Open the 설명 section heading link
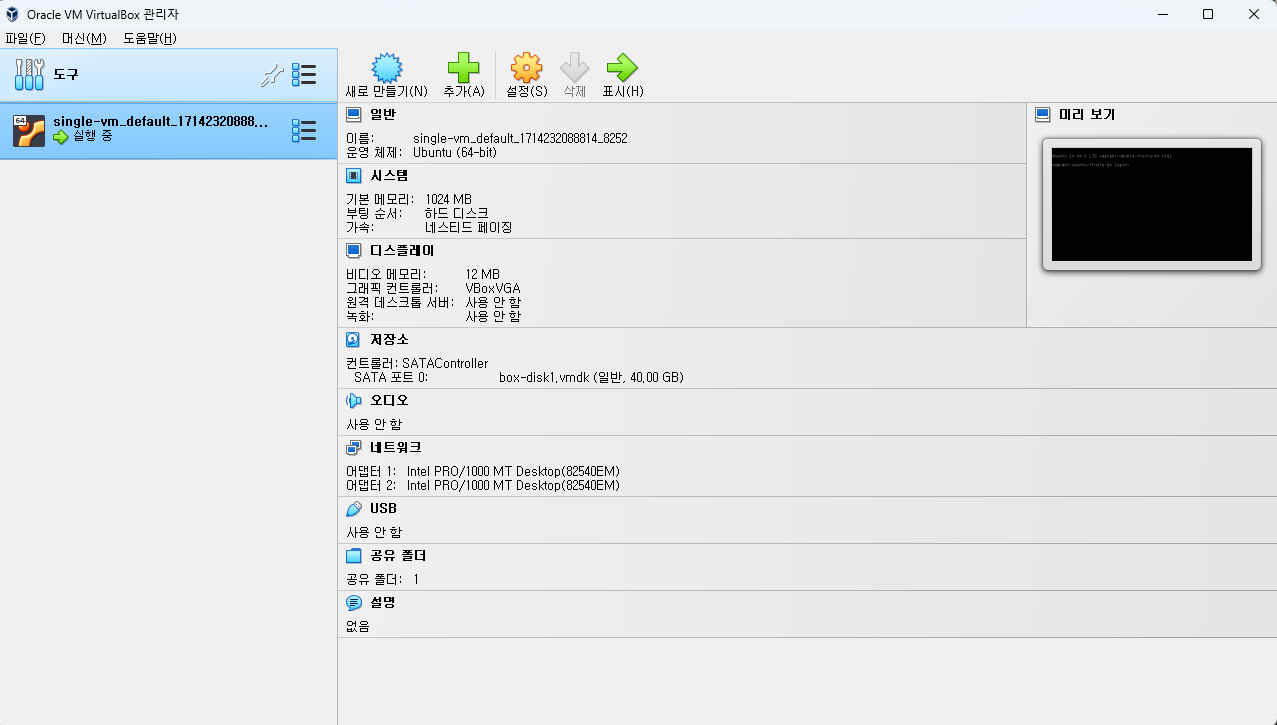The height and width of the screenshot is (725, 1277). pos(383,603)
